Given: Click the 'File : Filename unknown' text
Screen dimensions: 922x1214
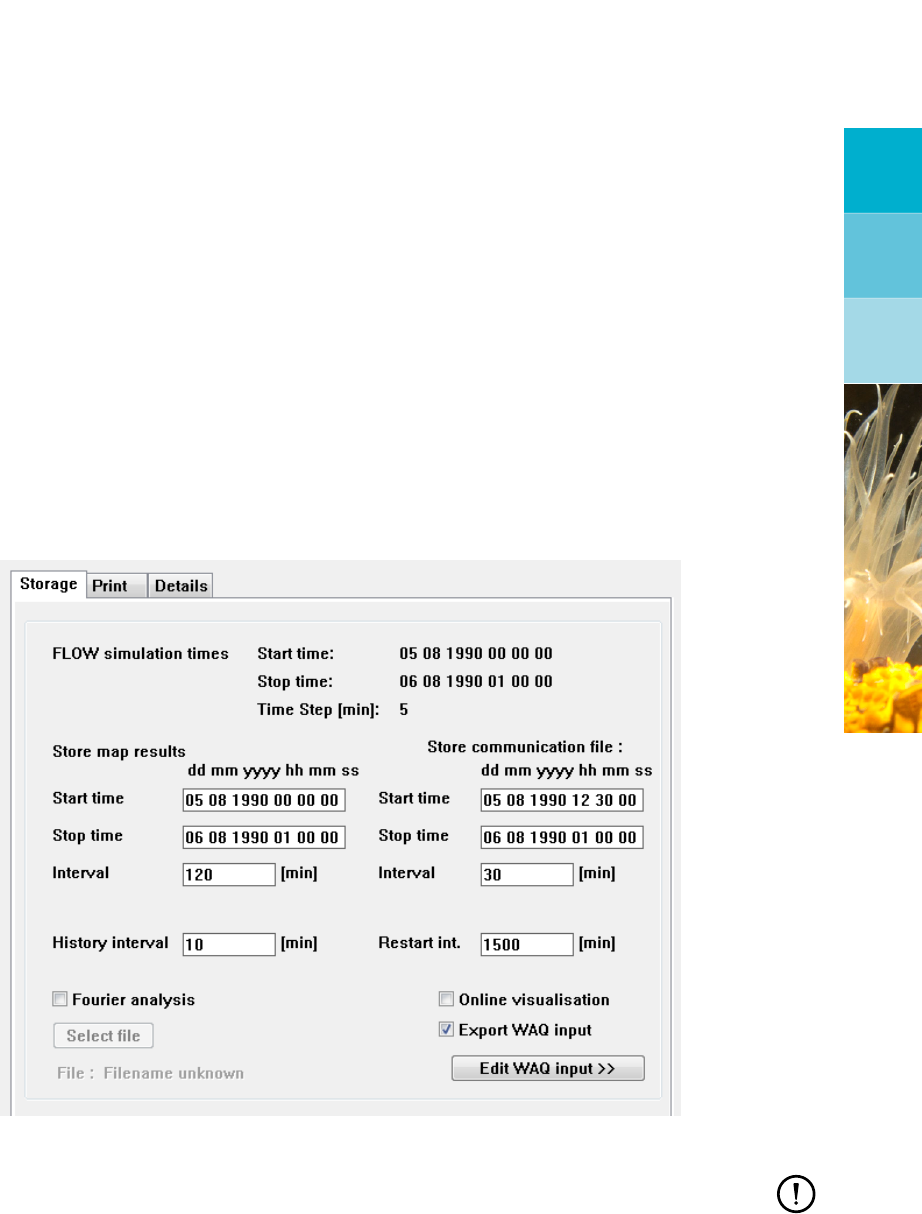Looking at the screenshot, I should click(x=150, y=1073).
